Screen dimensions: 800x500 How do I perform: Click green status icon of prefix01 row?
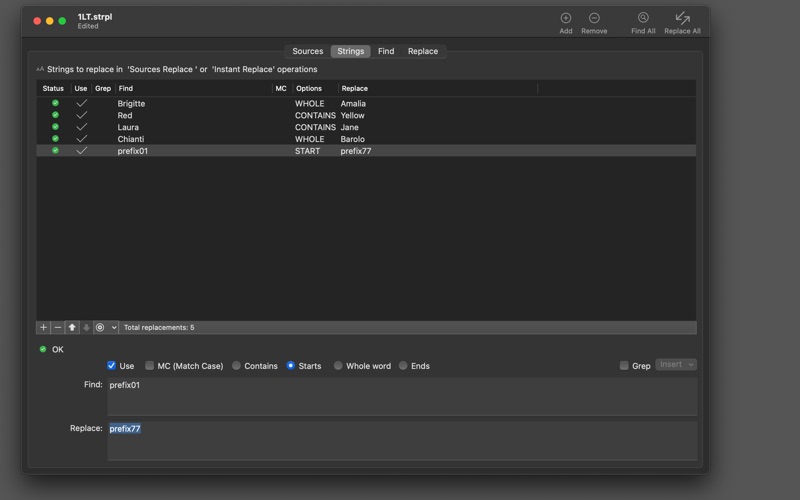55,151
